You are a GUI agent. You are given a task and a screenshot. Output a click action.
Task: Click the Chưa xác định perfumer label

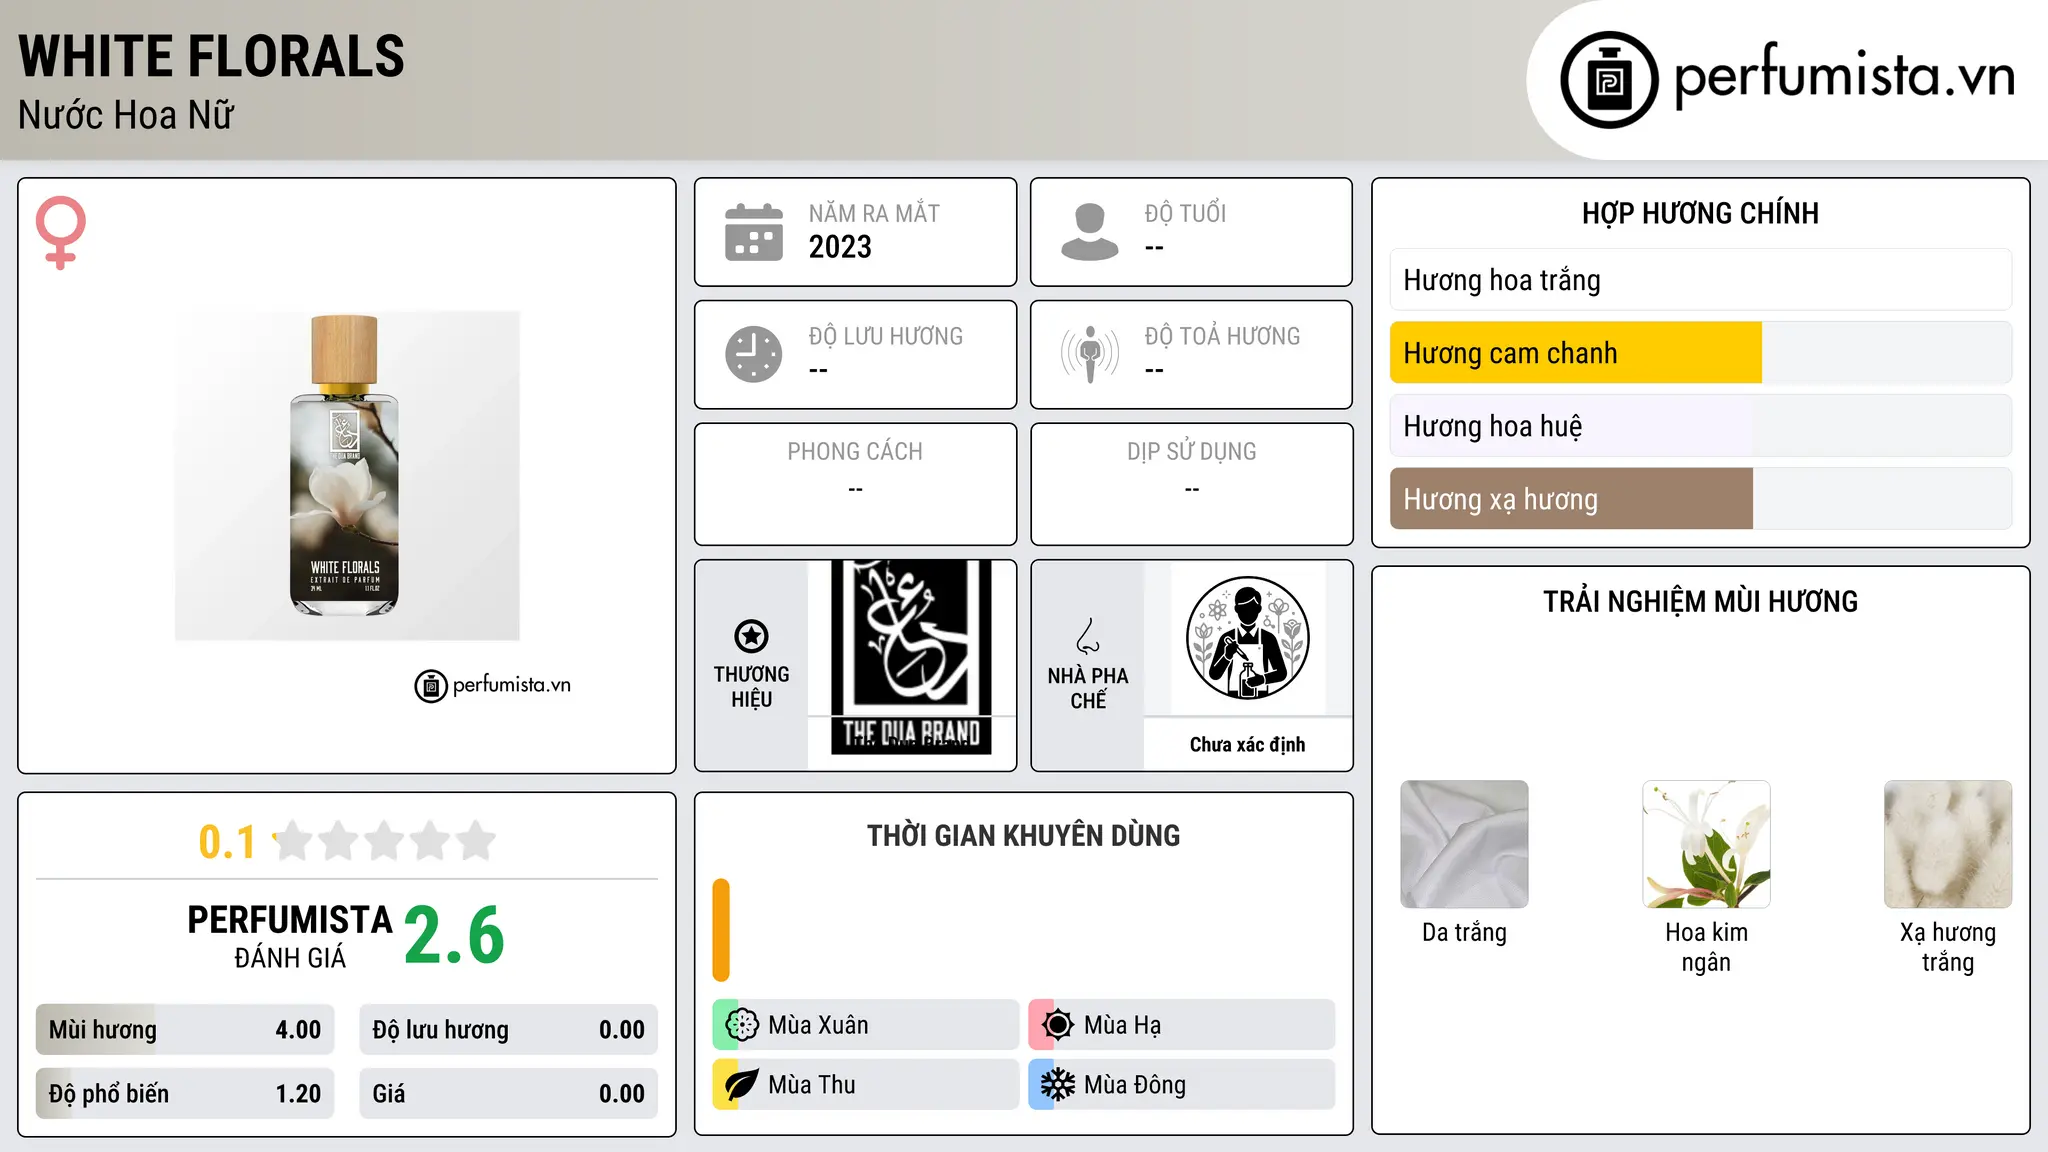[x=1247, y=745]
